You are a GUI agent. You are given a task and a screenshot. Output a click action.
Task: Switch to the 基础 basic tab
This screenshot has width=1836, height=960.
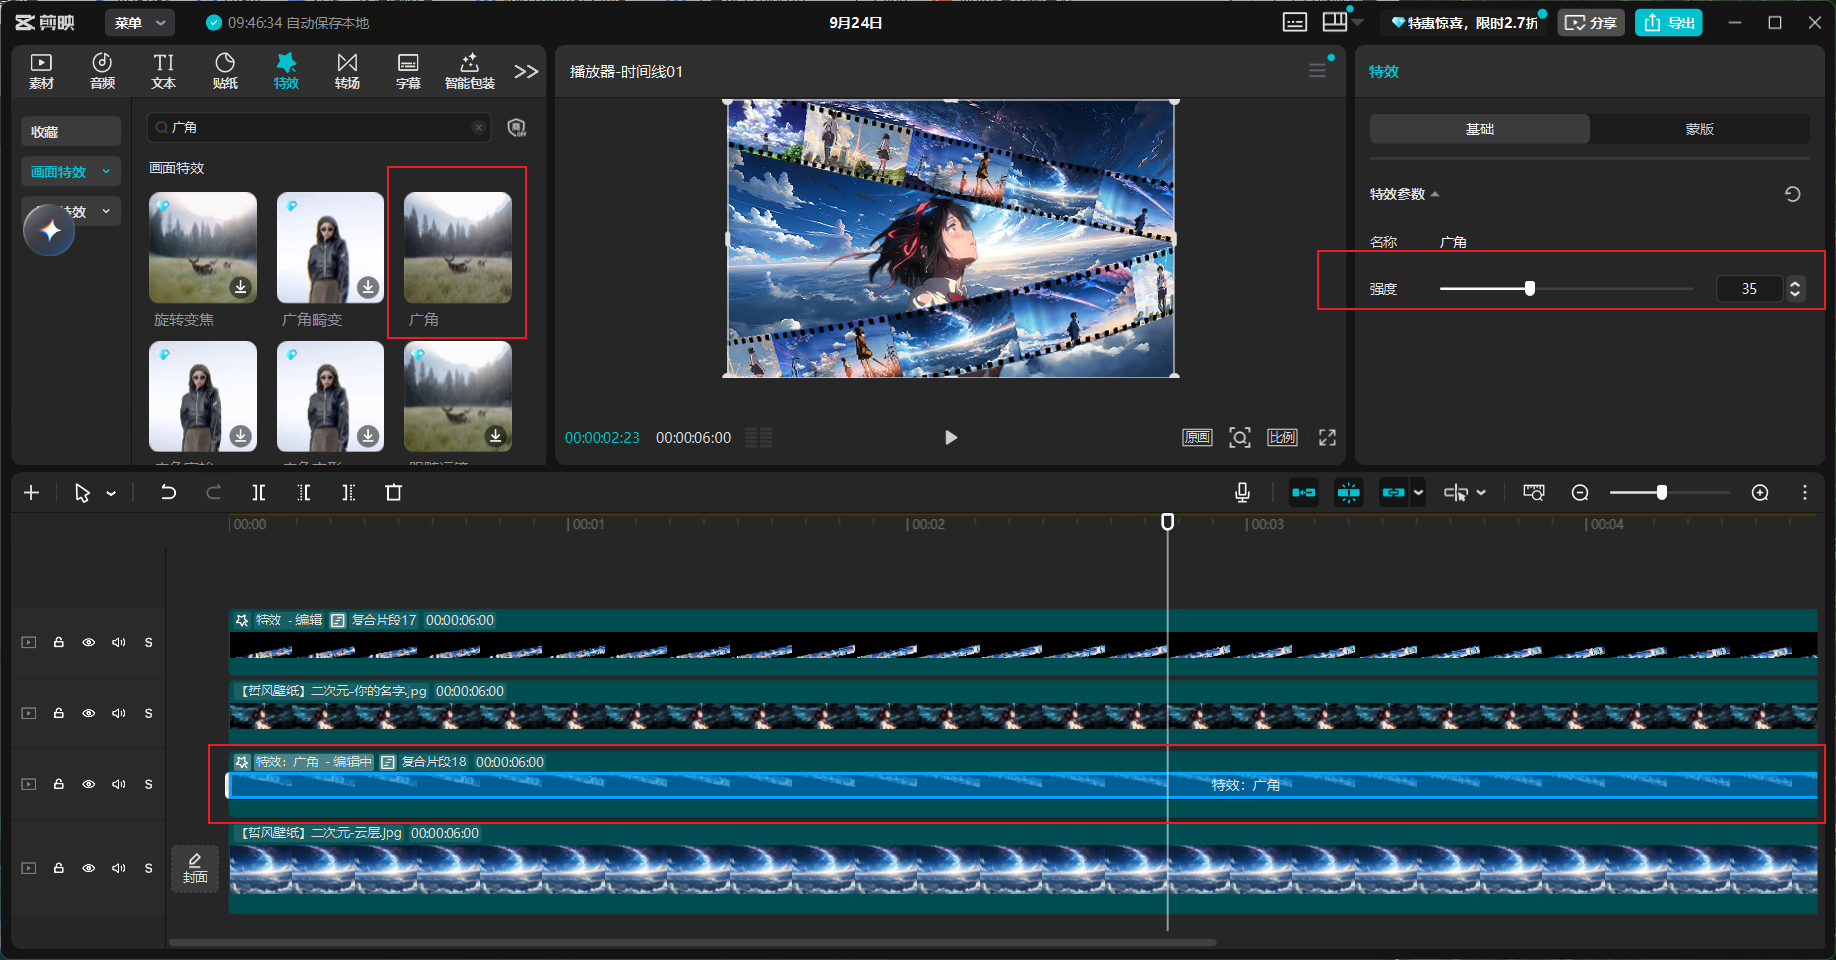click(x=1480, y=129)
